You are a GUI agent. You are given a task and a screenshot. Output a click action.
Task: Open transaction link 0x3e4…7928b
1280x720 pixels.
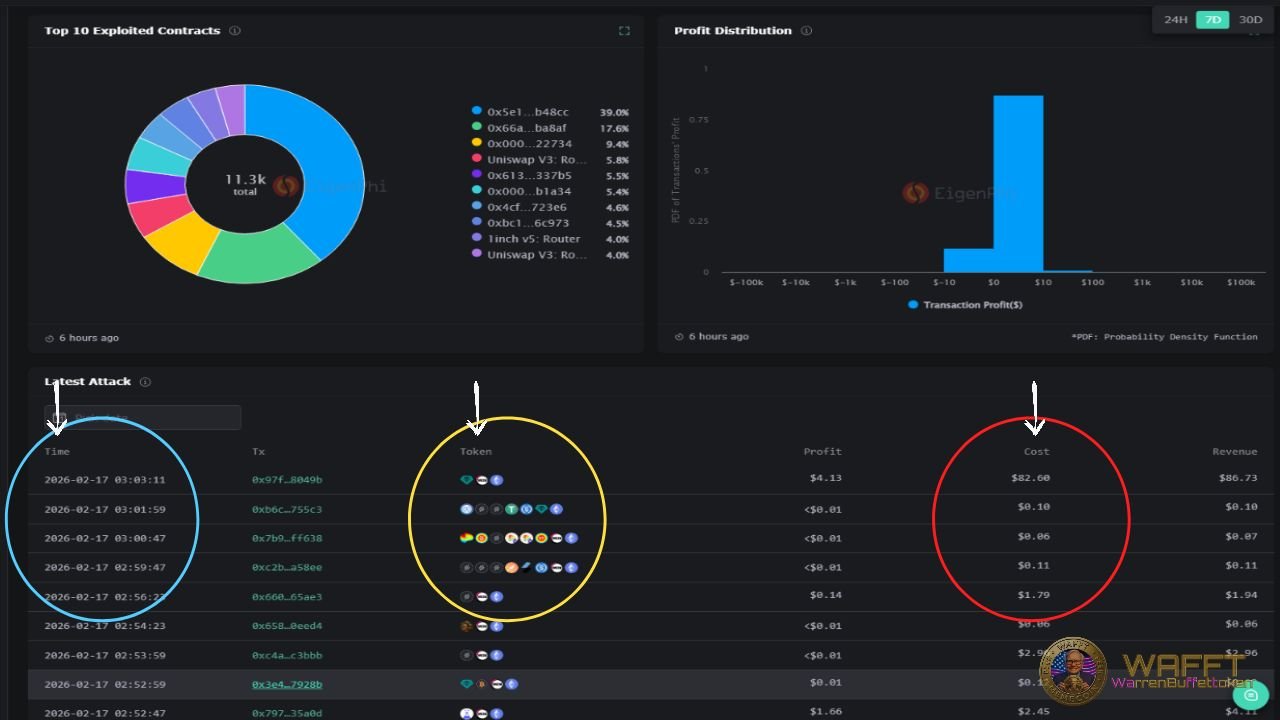tap(287, 684)
